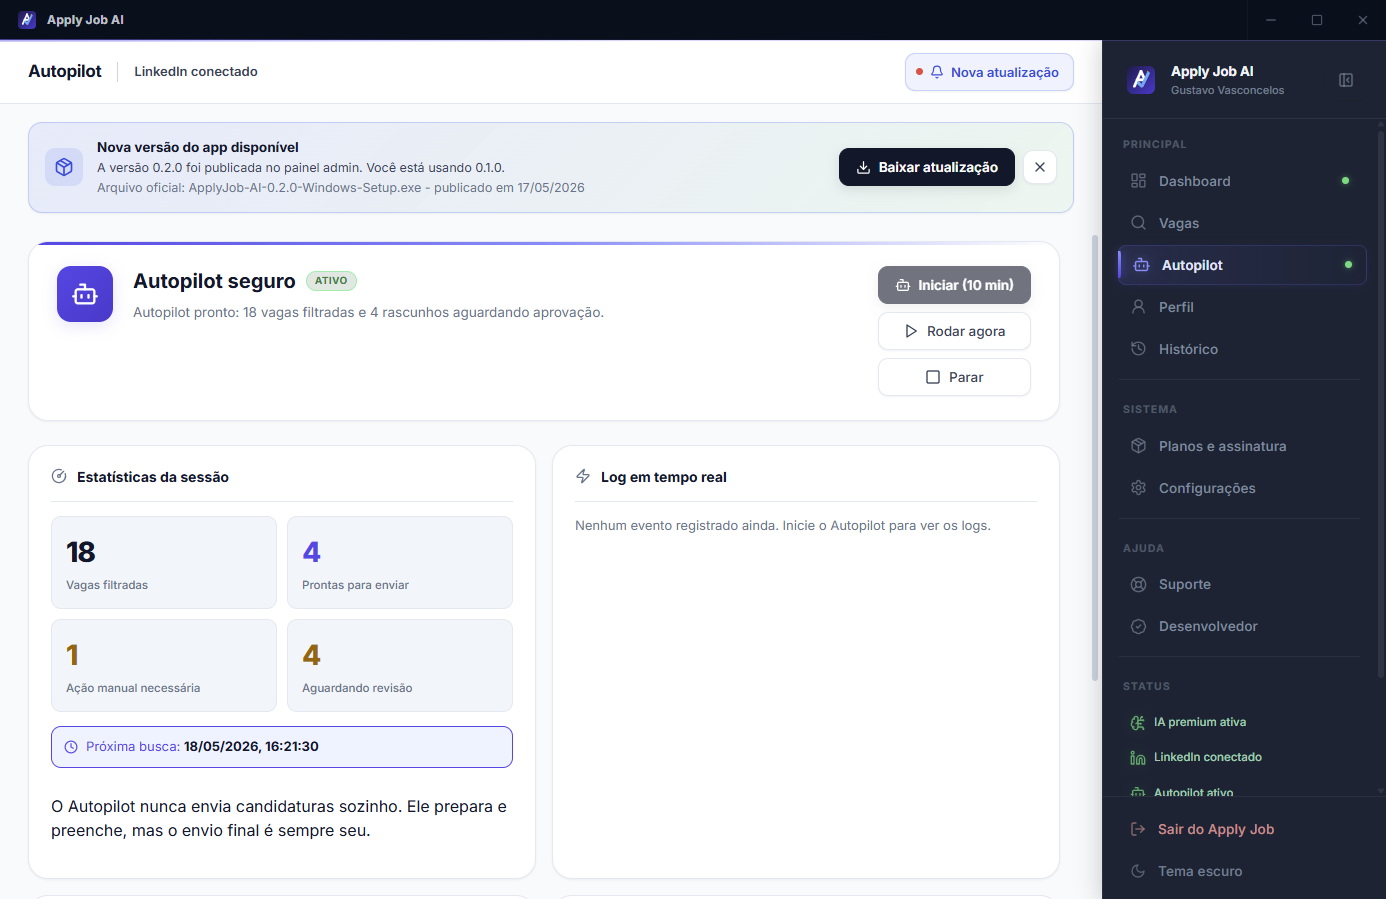Open Histórico in the sidebar

tap(1242, 349)
